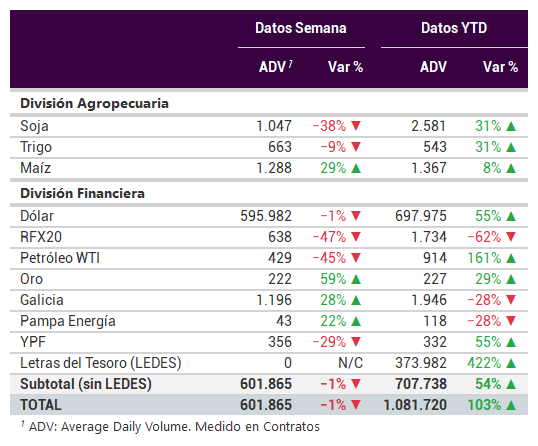Click the red down arrow beside Galicia YTD -28%
This screenshot has height=446, width=538.
pos(511,300)
